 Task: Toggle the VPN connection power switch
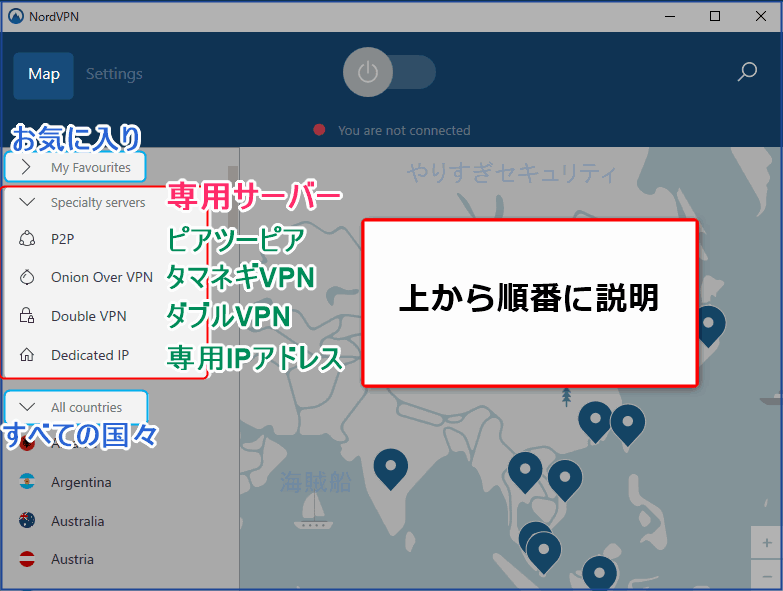(x=389, y=72)
